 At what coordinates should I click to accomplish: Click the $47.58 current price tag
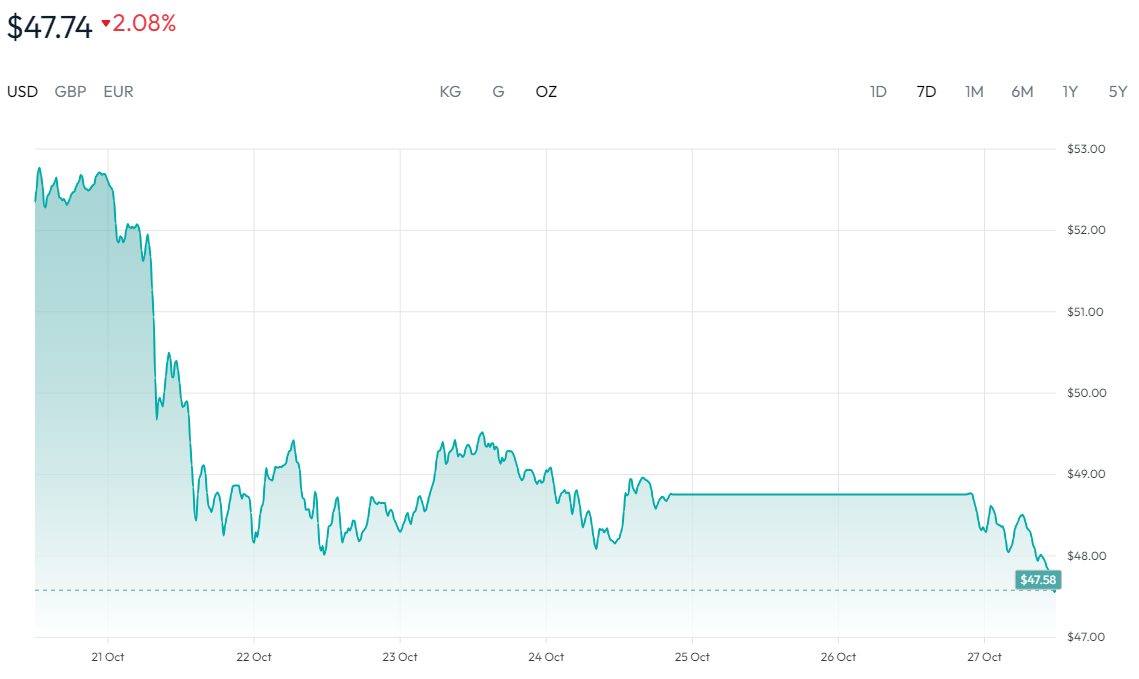1037,580
